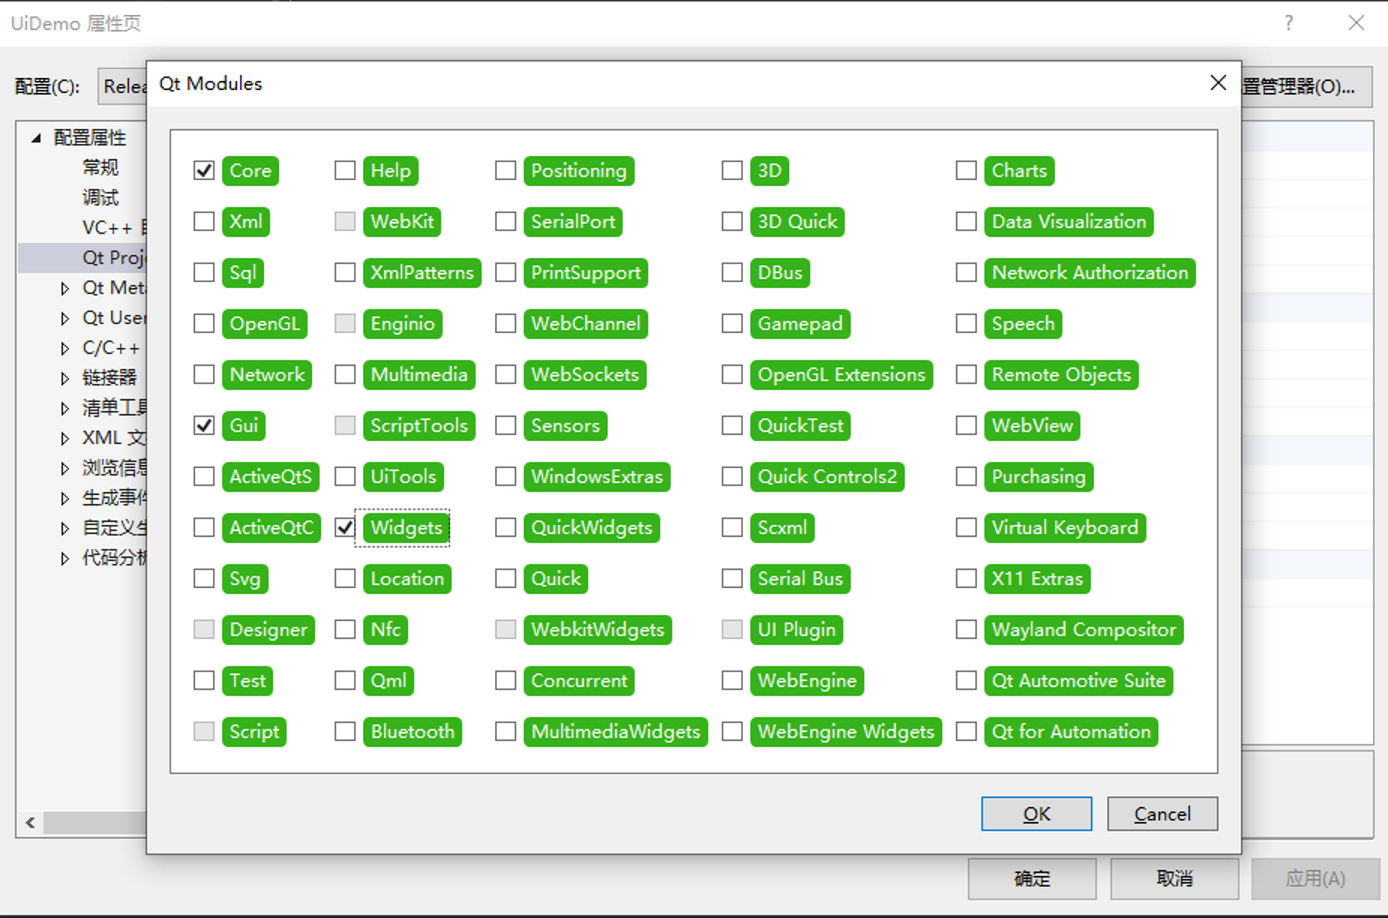The width and height of the screenshot is (1388, 918).
Task: Expand the C/C++ tree node
Action: (65, 348)
